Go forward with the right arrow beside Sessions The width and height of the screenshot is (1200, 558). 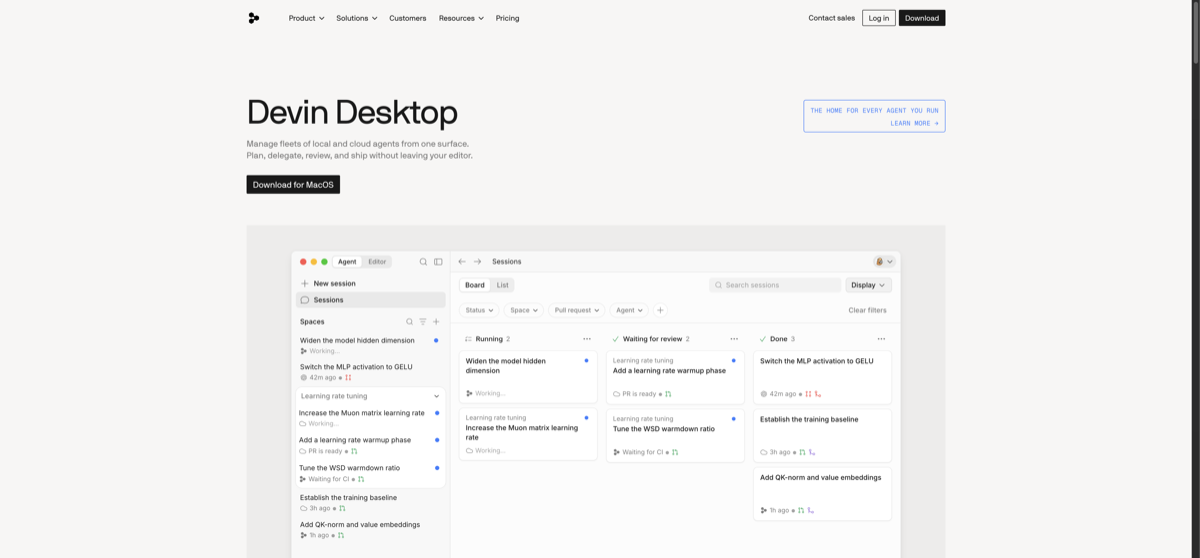click(x=478, y=262)
